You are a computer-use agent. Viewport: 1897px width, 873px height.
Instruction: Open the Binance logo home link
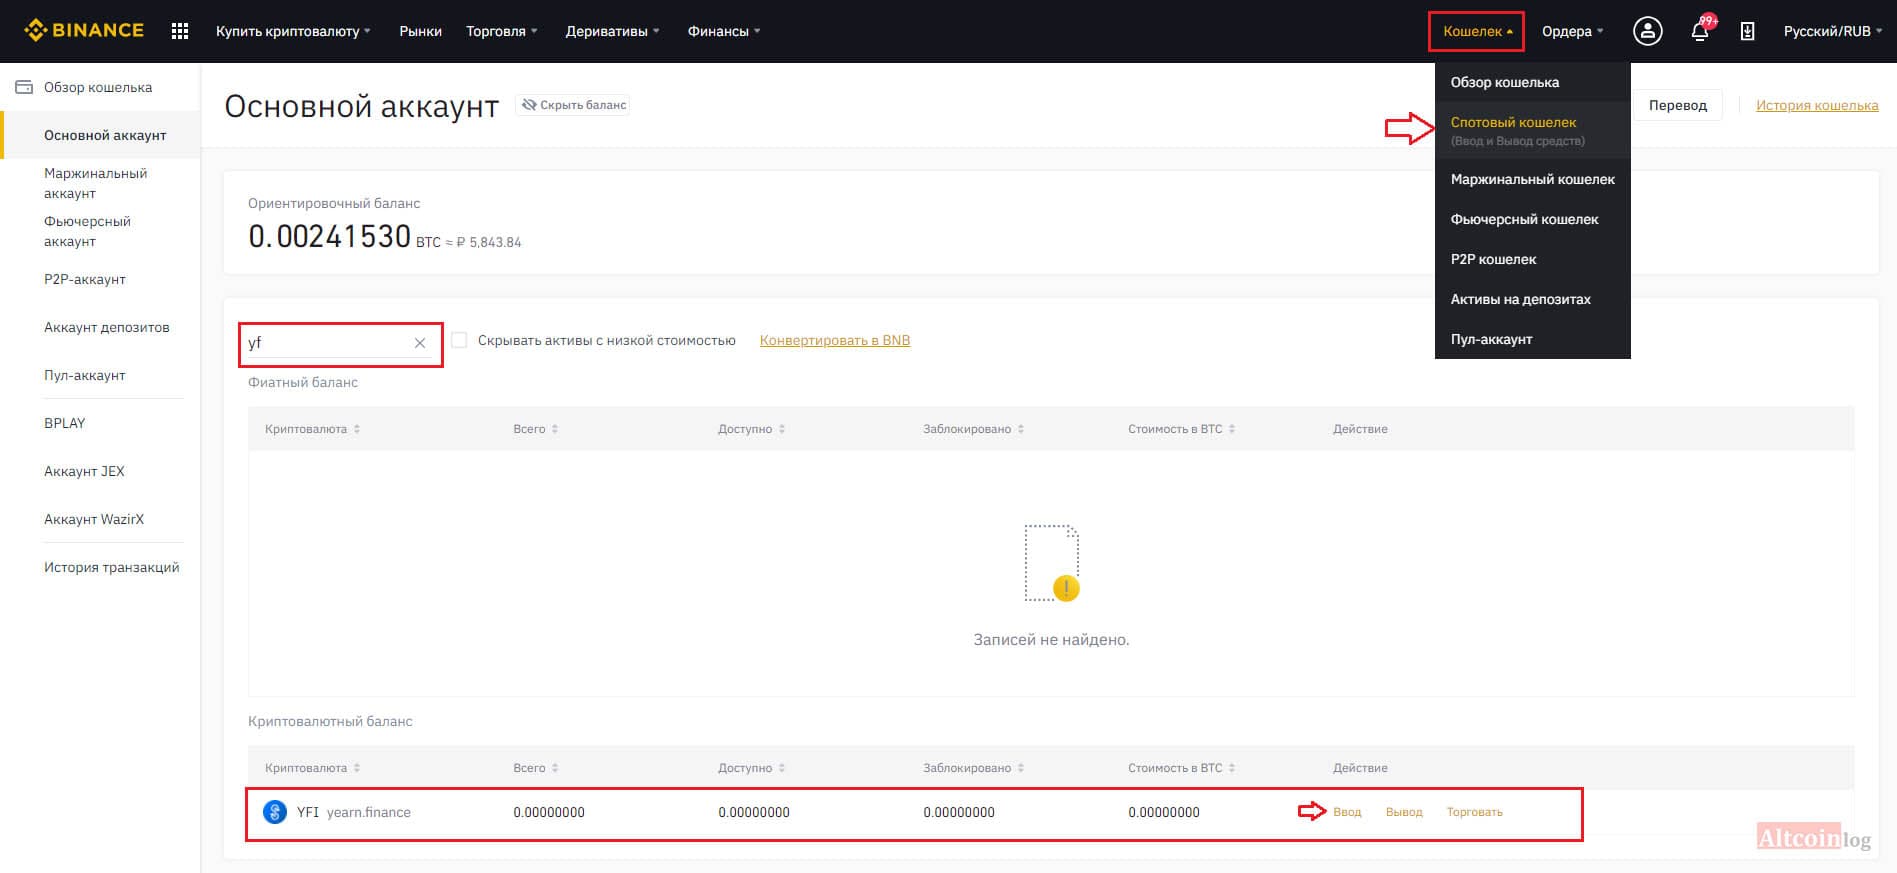(84, 31)
